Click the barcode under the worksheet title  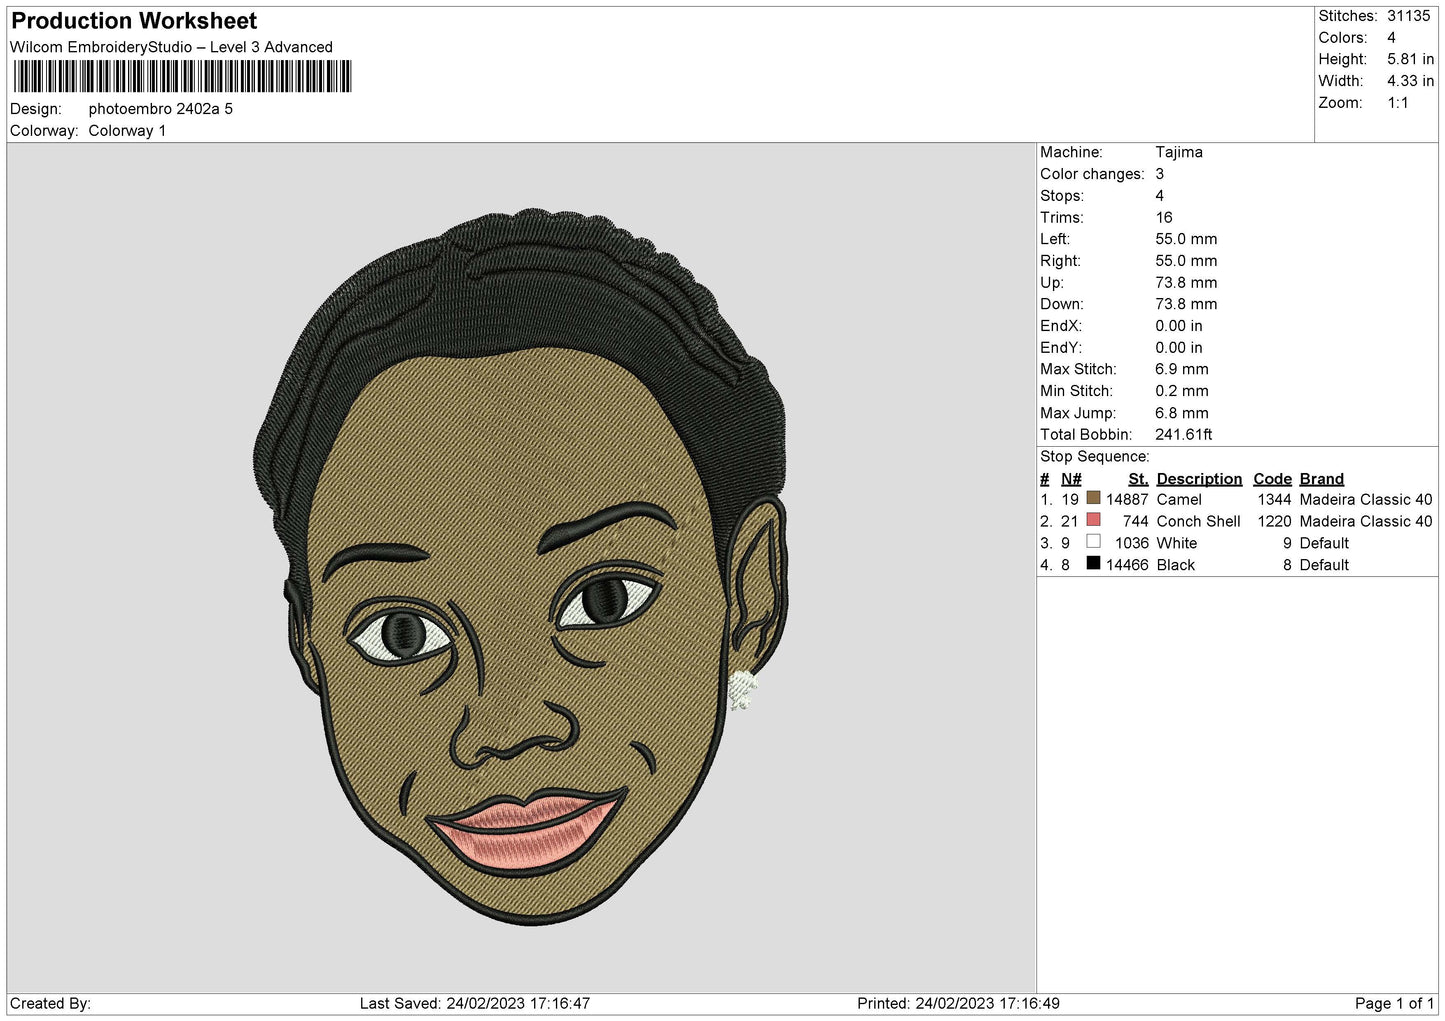point(182,77)
